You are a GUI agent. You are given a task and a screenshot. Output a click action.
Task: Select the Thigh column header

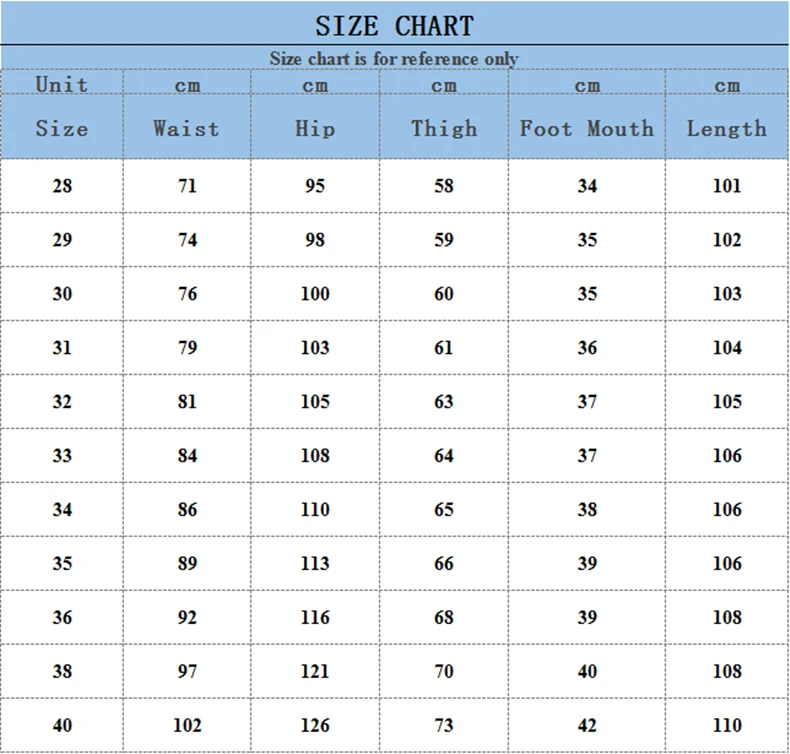[x=444, y=128]
